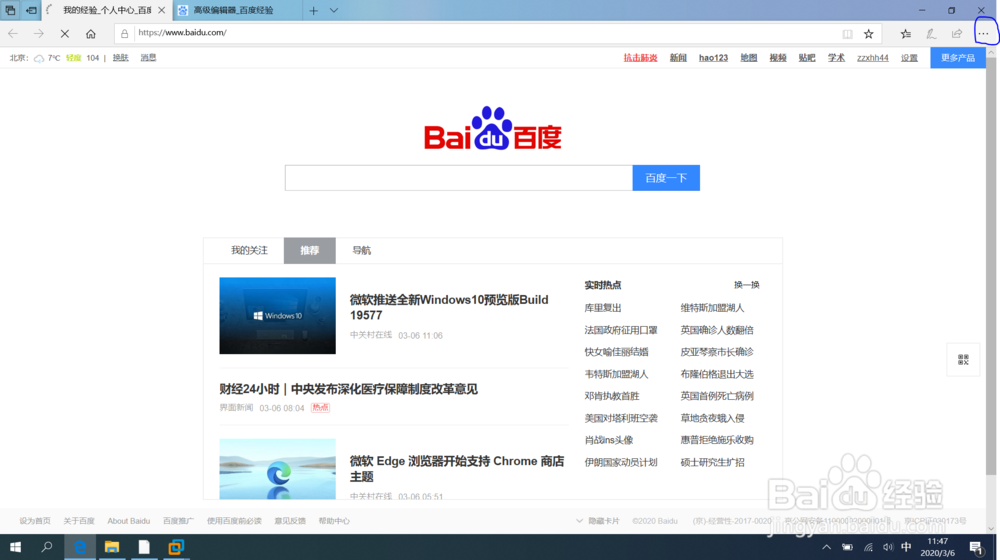The image size is (1000, 560).
Task: Open the Windows Start menu
Action: click(15, 547)
